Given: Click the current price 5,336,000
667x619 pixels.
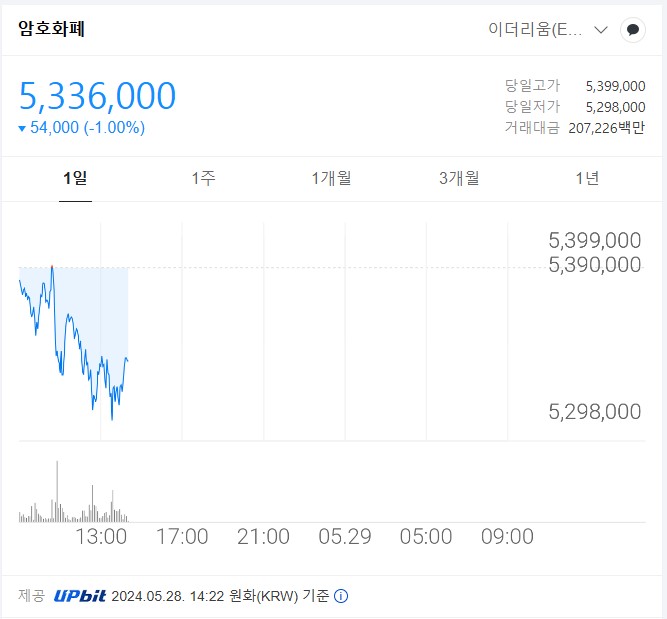Looking at the screenshot, I should (x=98, y=96).
